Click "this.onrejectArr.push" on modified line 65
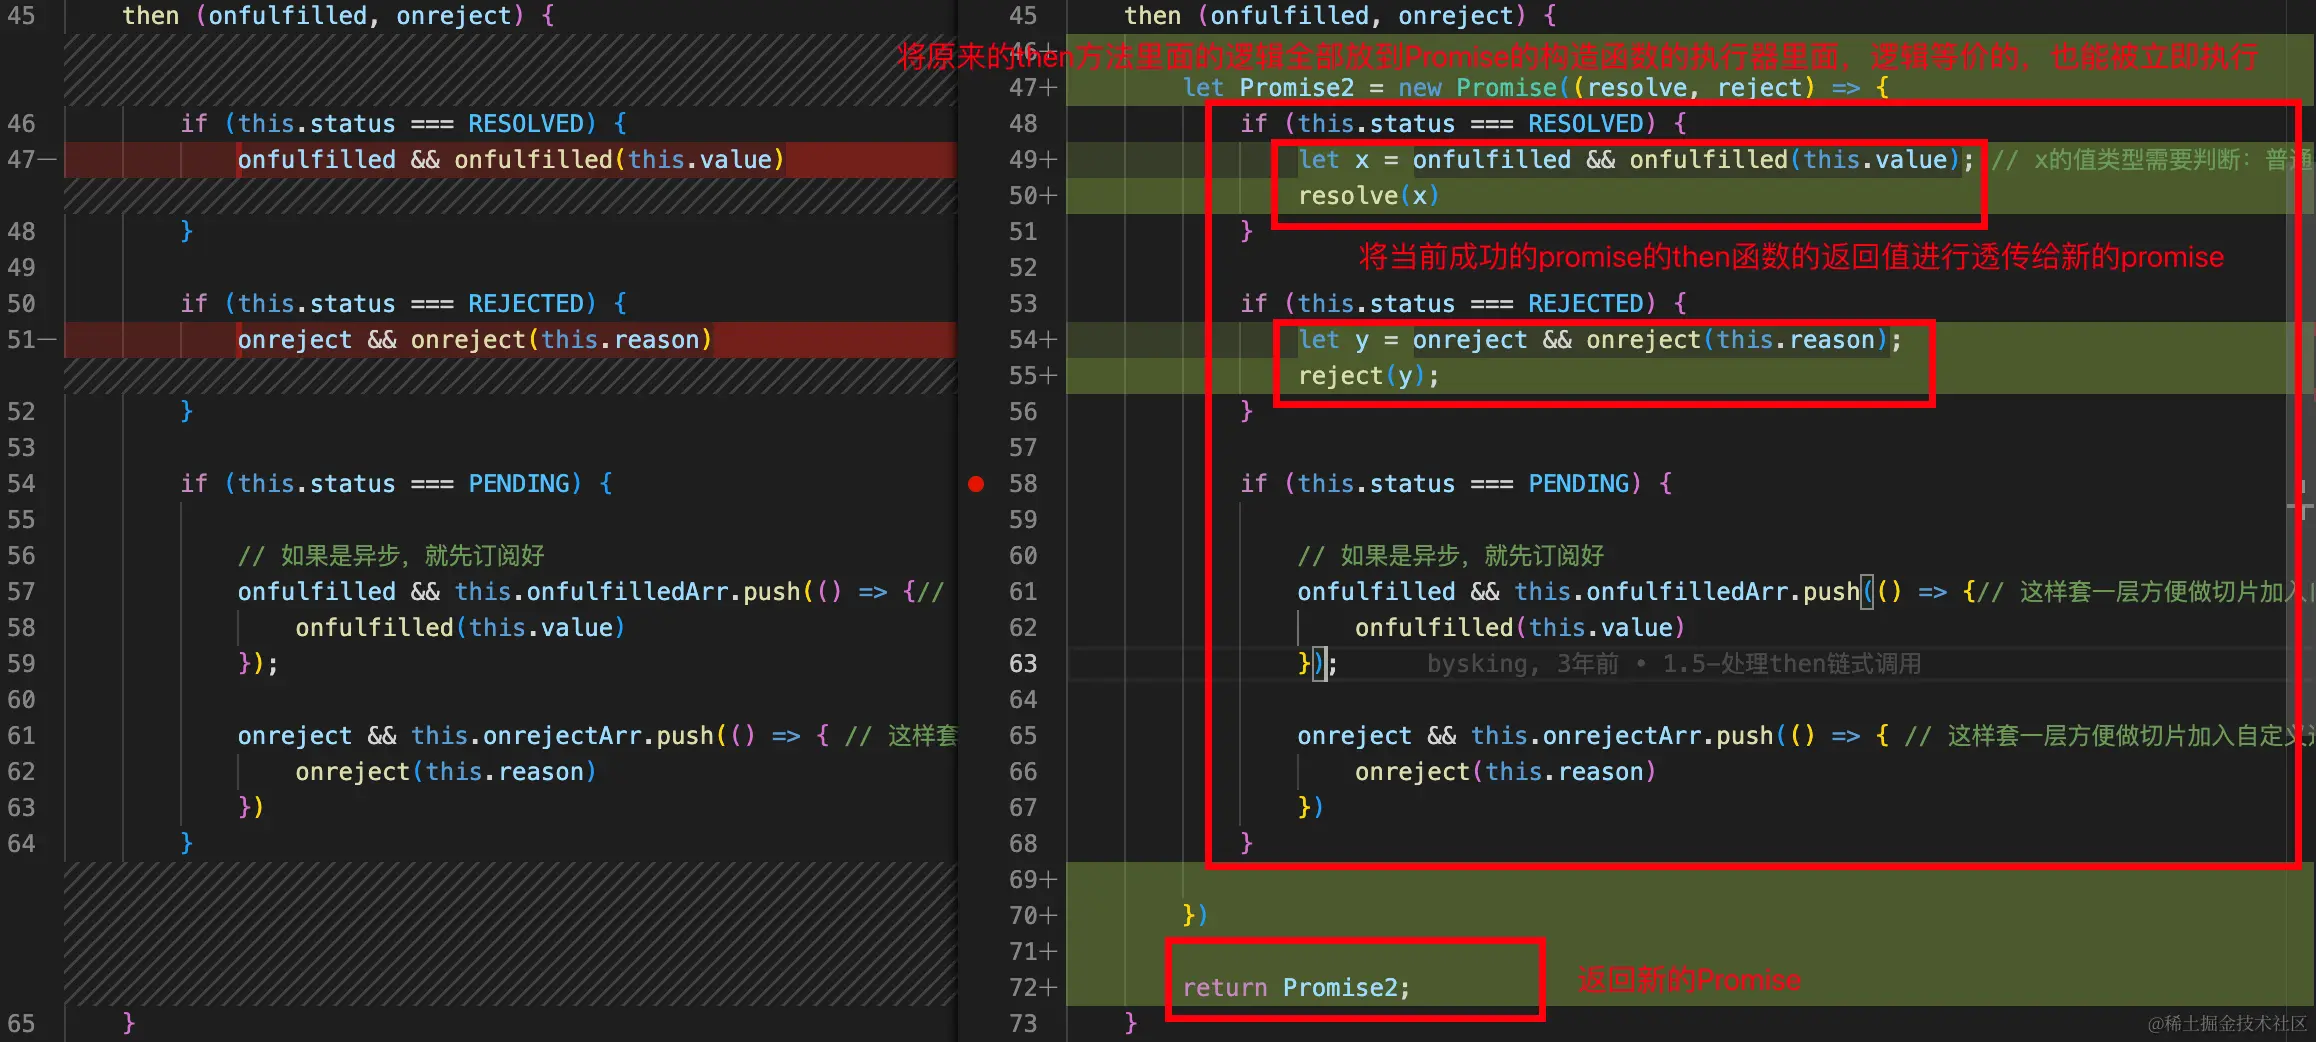The height and width of the screenshot is (1042, 2316). 1622,736
